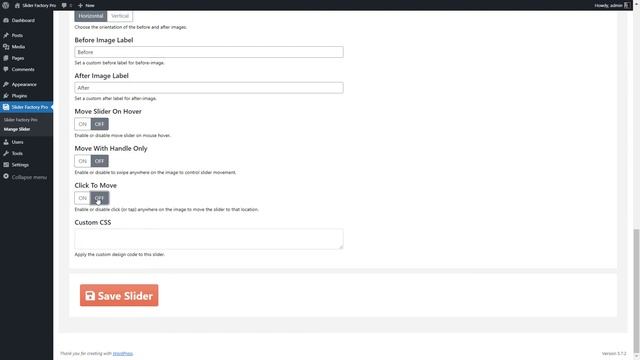Image resolution: width=640 pixels, height=360 pixels.
Task: Open the comments bubble icon in the admin bar
Action: (x=64, y=5)
